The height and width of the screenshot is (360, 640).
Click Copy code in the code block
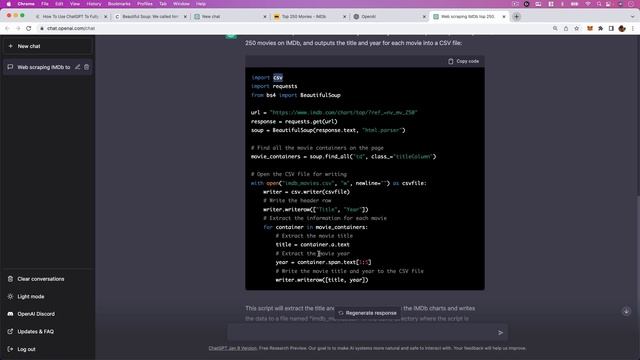(463, 61)
